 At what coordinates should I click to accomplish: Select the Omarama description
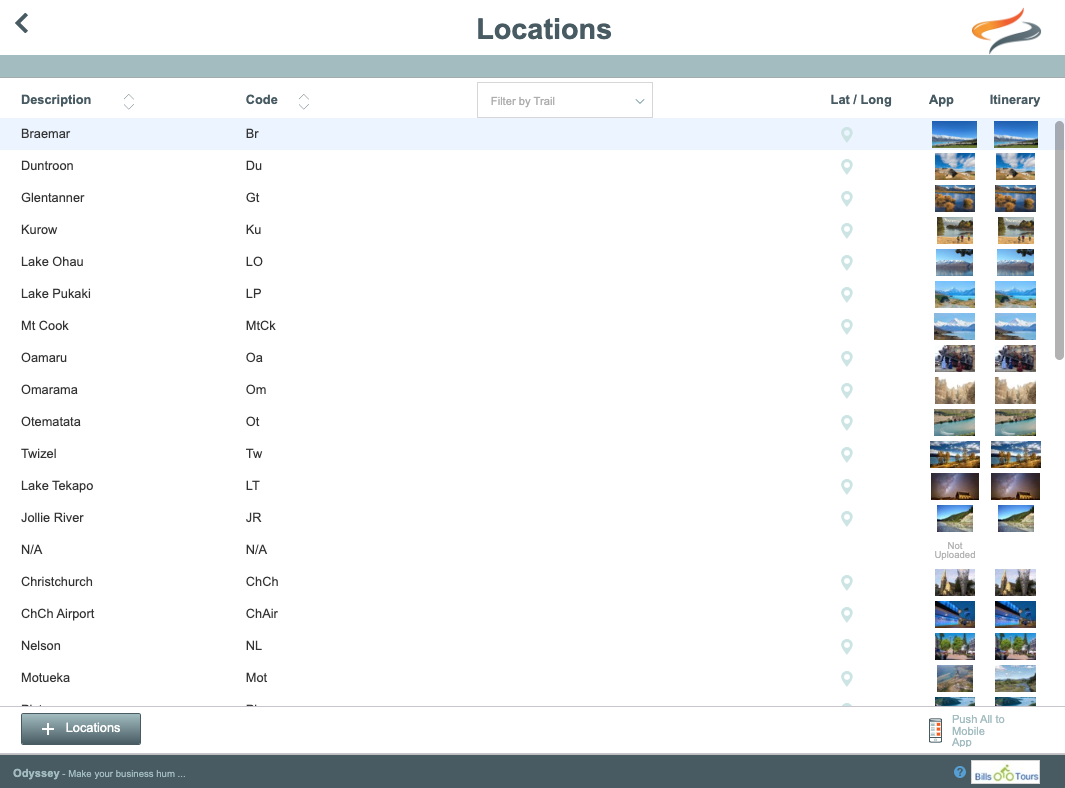[49, 390]
